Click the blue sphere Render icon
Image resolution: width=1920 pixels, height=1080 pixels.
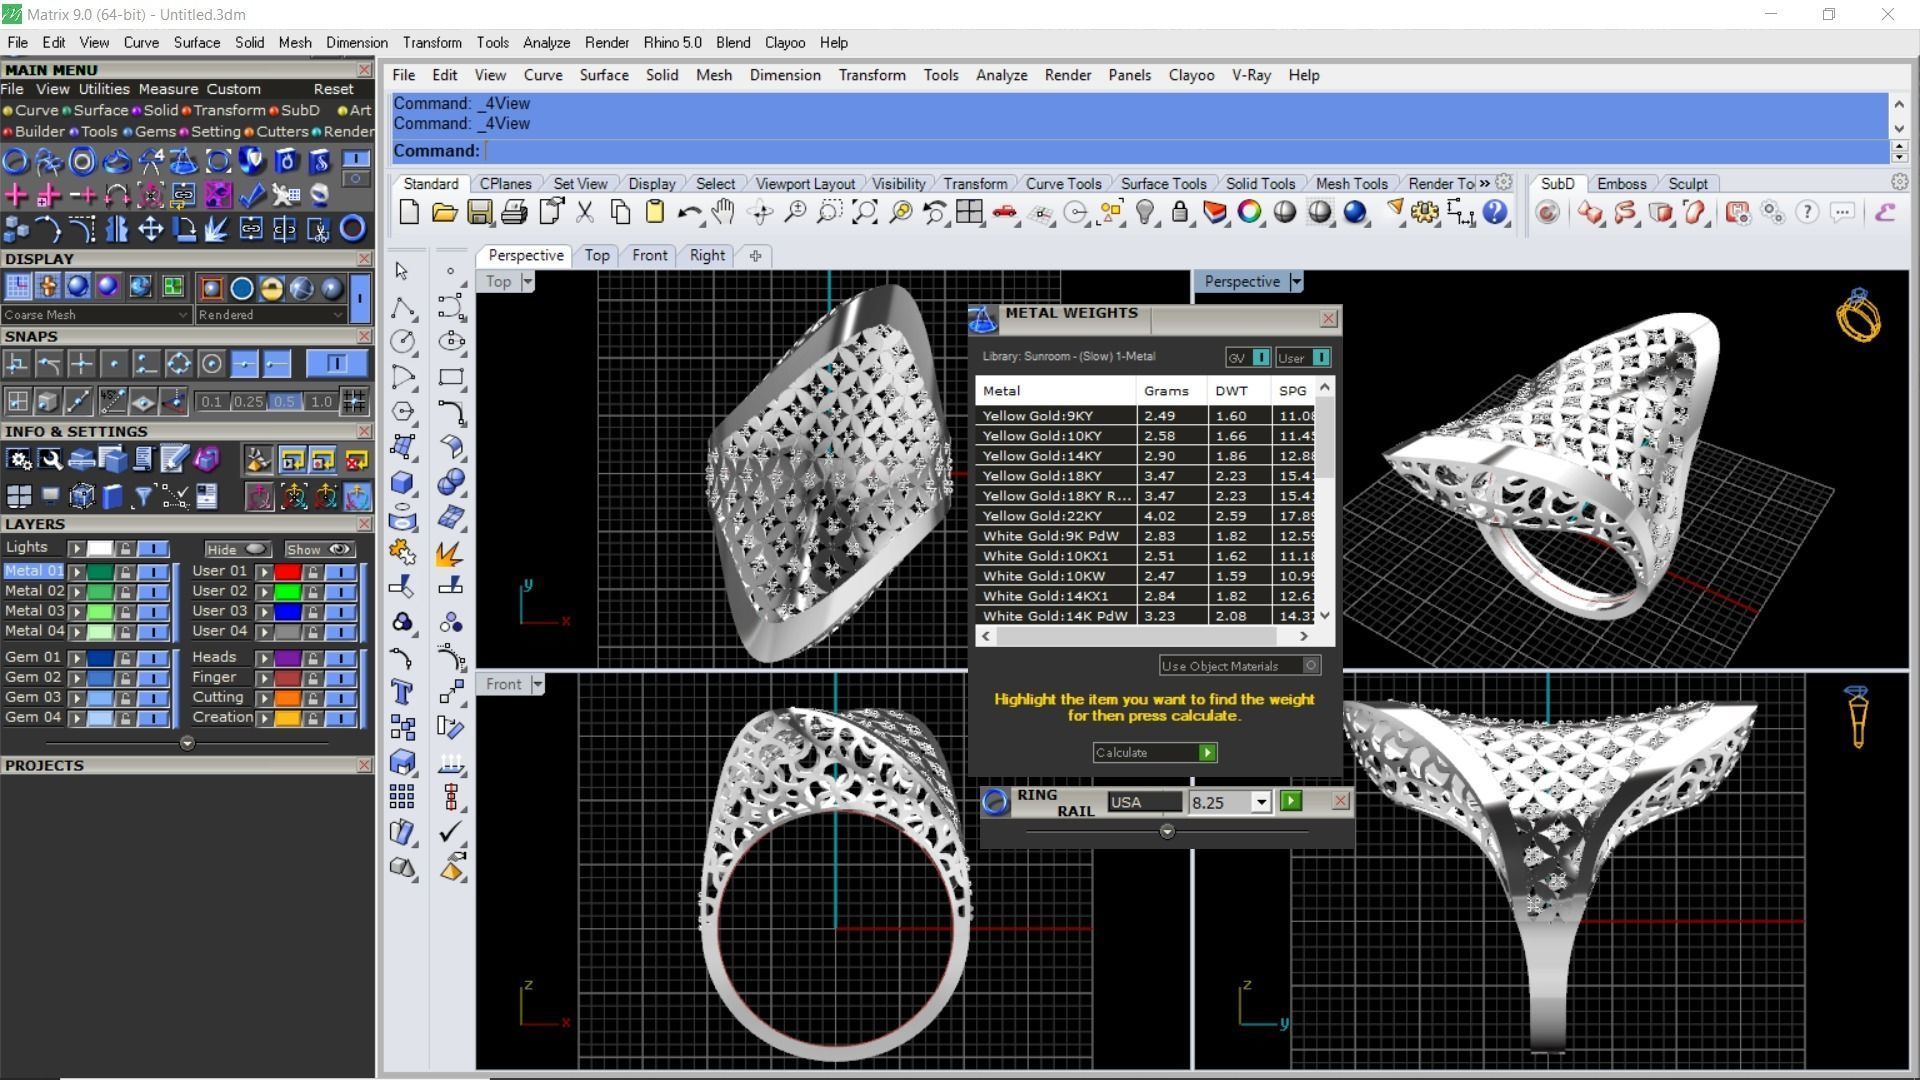coord(1355,212)
